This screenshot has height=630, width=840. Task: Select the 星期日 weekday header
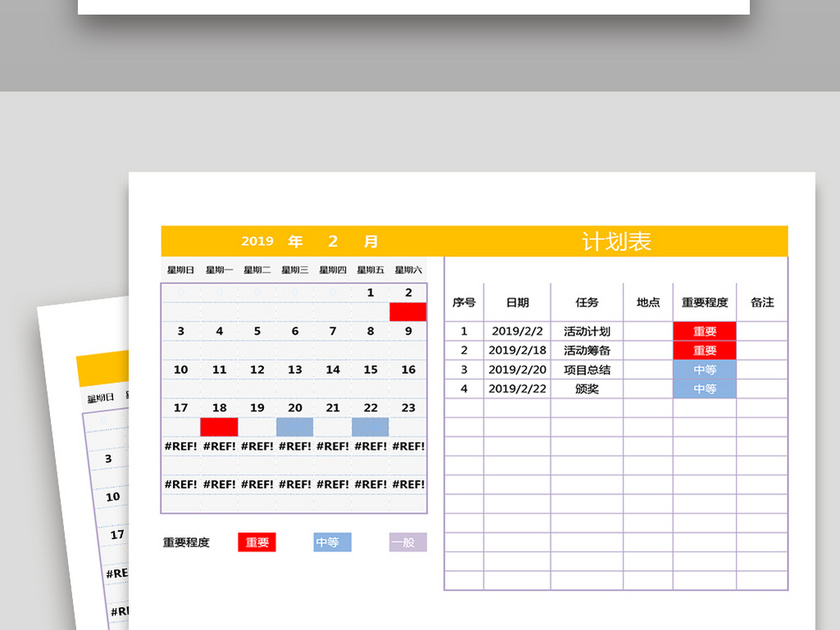tap(179, 268)
